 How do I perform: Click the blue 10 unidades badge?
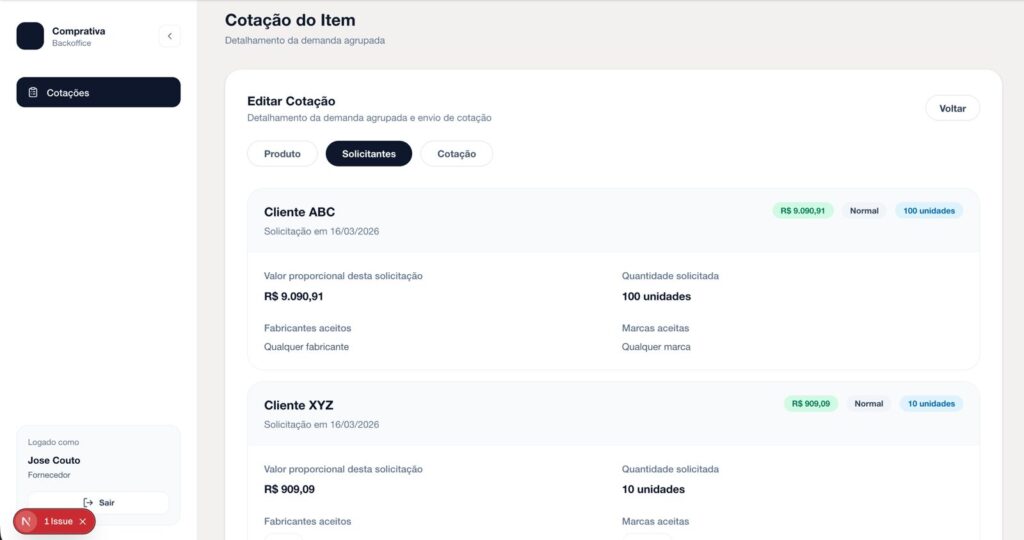pyautogui.click(x=931, y=404)
